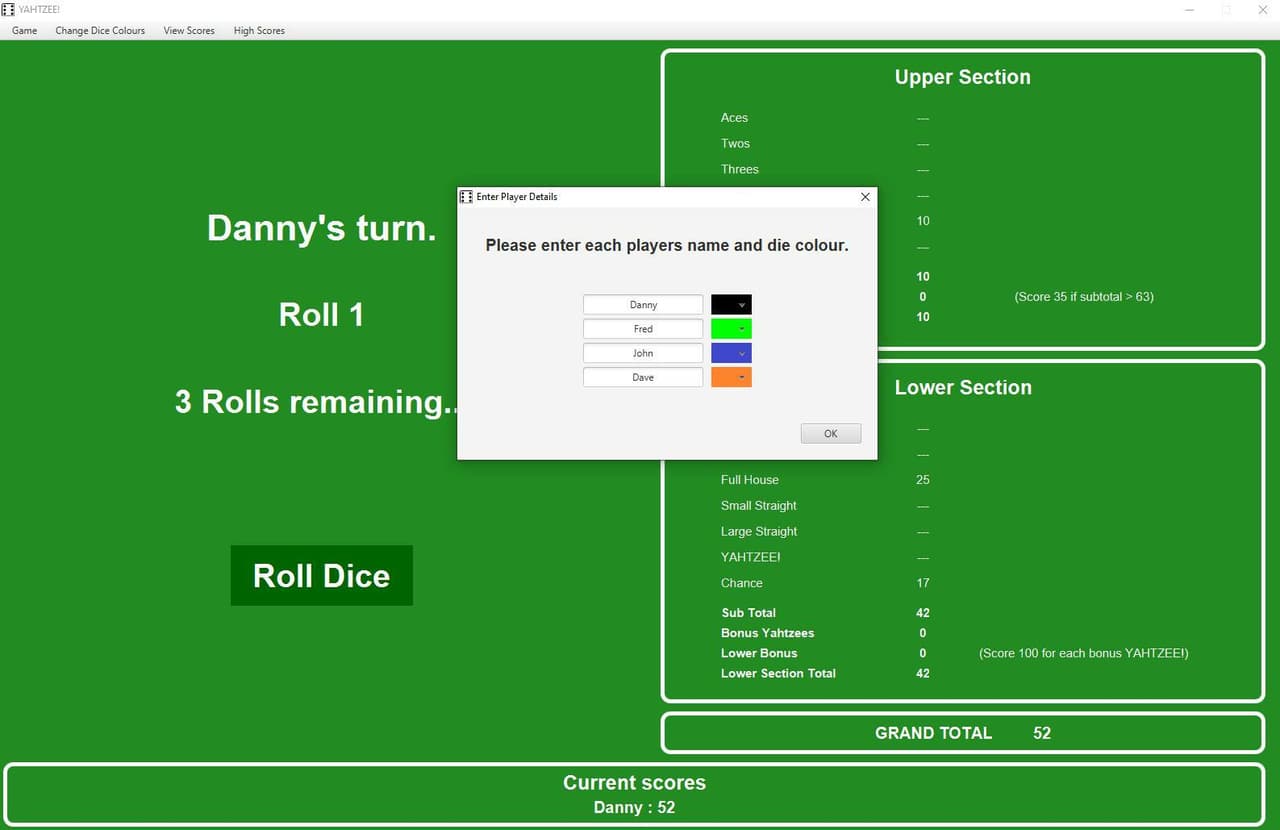Click the Roll Dice button
Viewport: 1280px width, 830px height.
point(322,575)
